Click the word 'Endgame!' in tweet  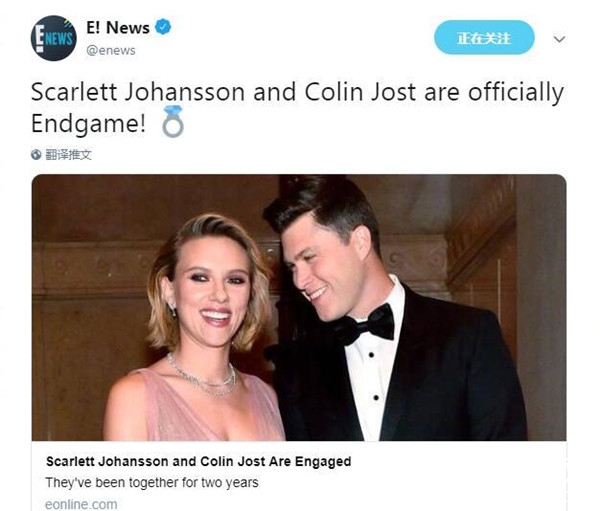[88, 124]
